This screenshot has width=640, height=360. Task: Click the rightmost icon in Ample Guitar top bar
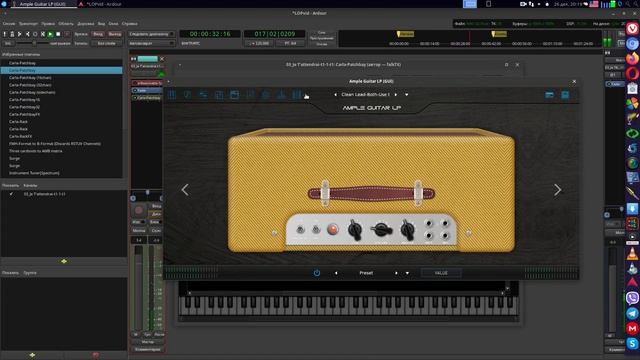coord(565,95)
